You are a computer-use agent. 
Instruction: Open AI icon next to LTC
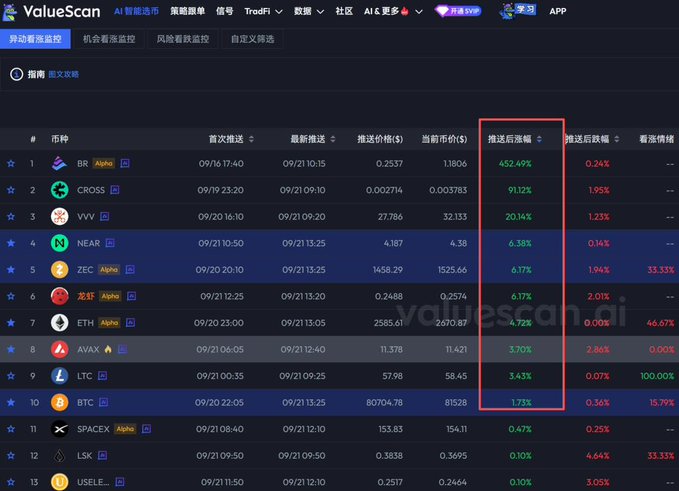tap(102, 375)
